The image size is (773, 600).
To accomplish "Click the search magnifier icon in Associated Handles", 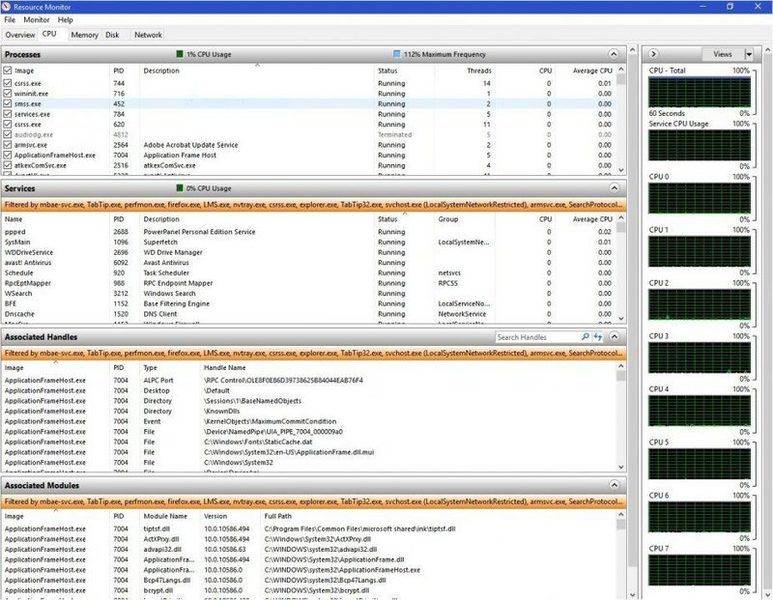I will point(585,337).
